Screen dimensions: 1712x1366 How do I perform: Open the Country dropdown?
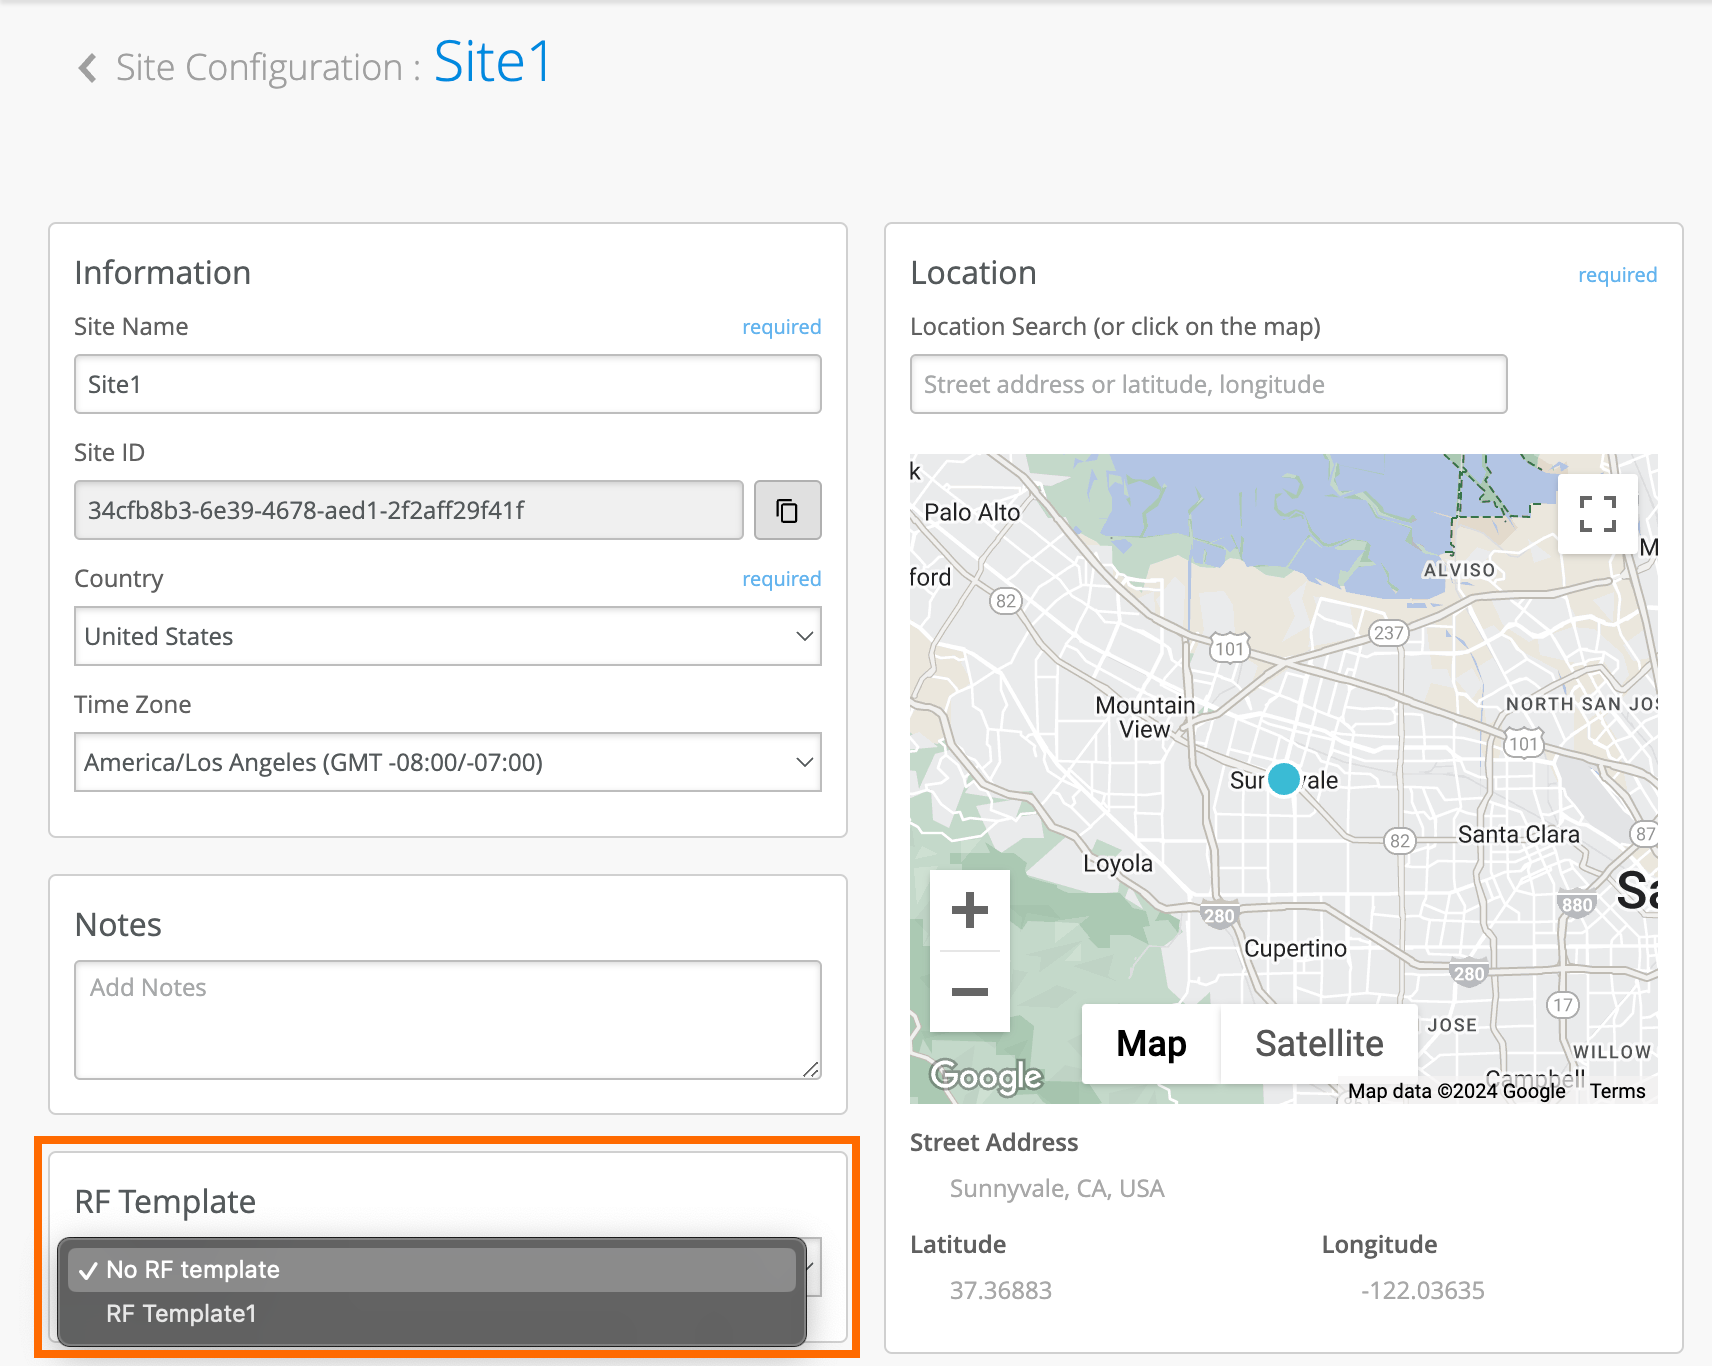[x=447, y=636]
